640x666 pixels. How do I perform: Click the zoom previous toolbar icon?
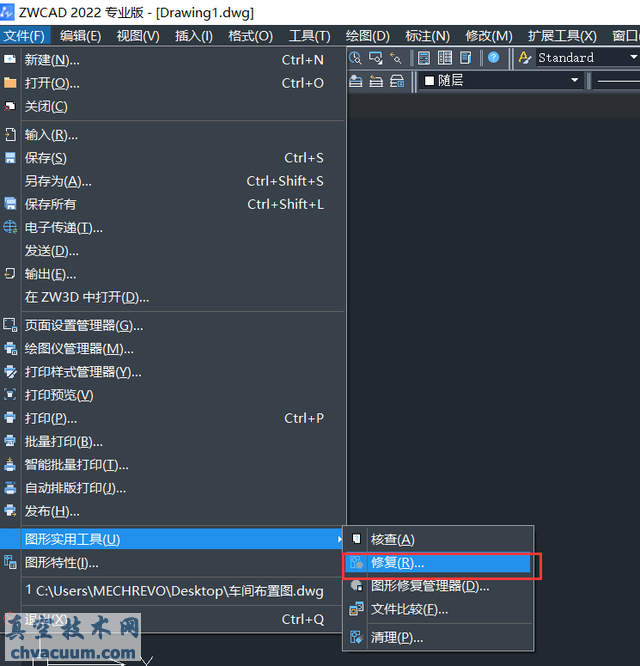pos(396,58)
